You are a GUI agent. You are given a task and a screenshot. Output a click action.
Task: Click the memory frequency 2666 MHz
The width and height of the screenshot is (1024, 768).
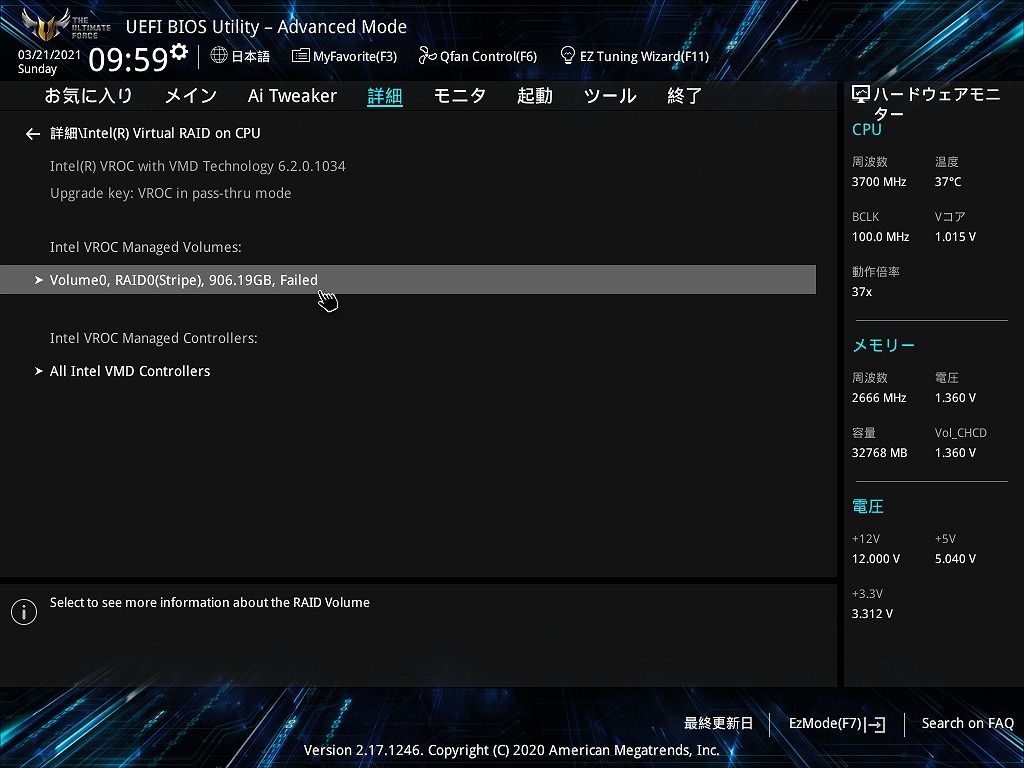879,398
